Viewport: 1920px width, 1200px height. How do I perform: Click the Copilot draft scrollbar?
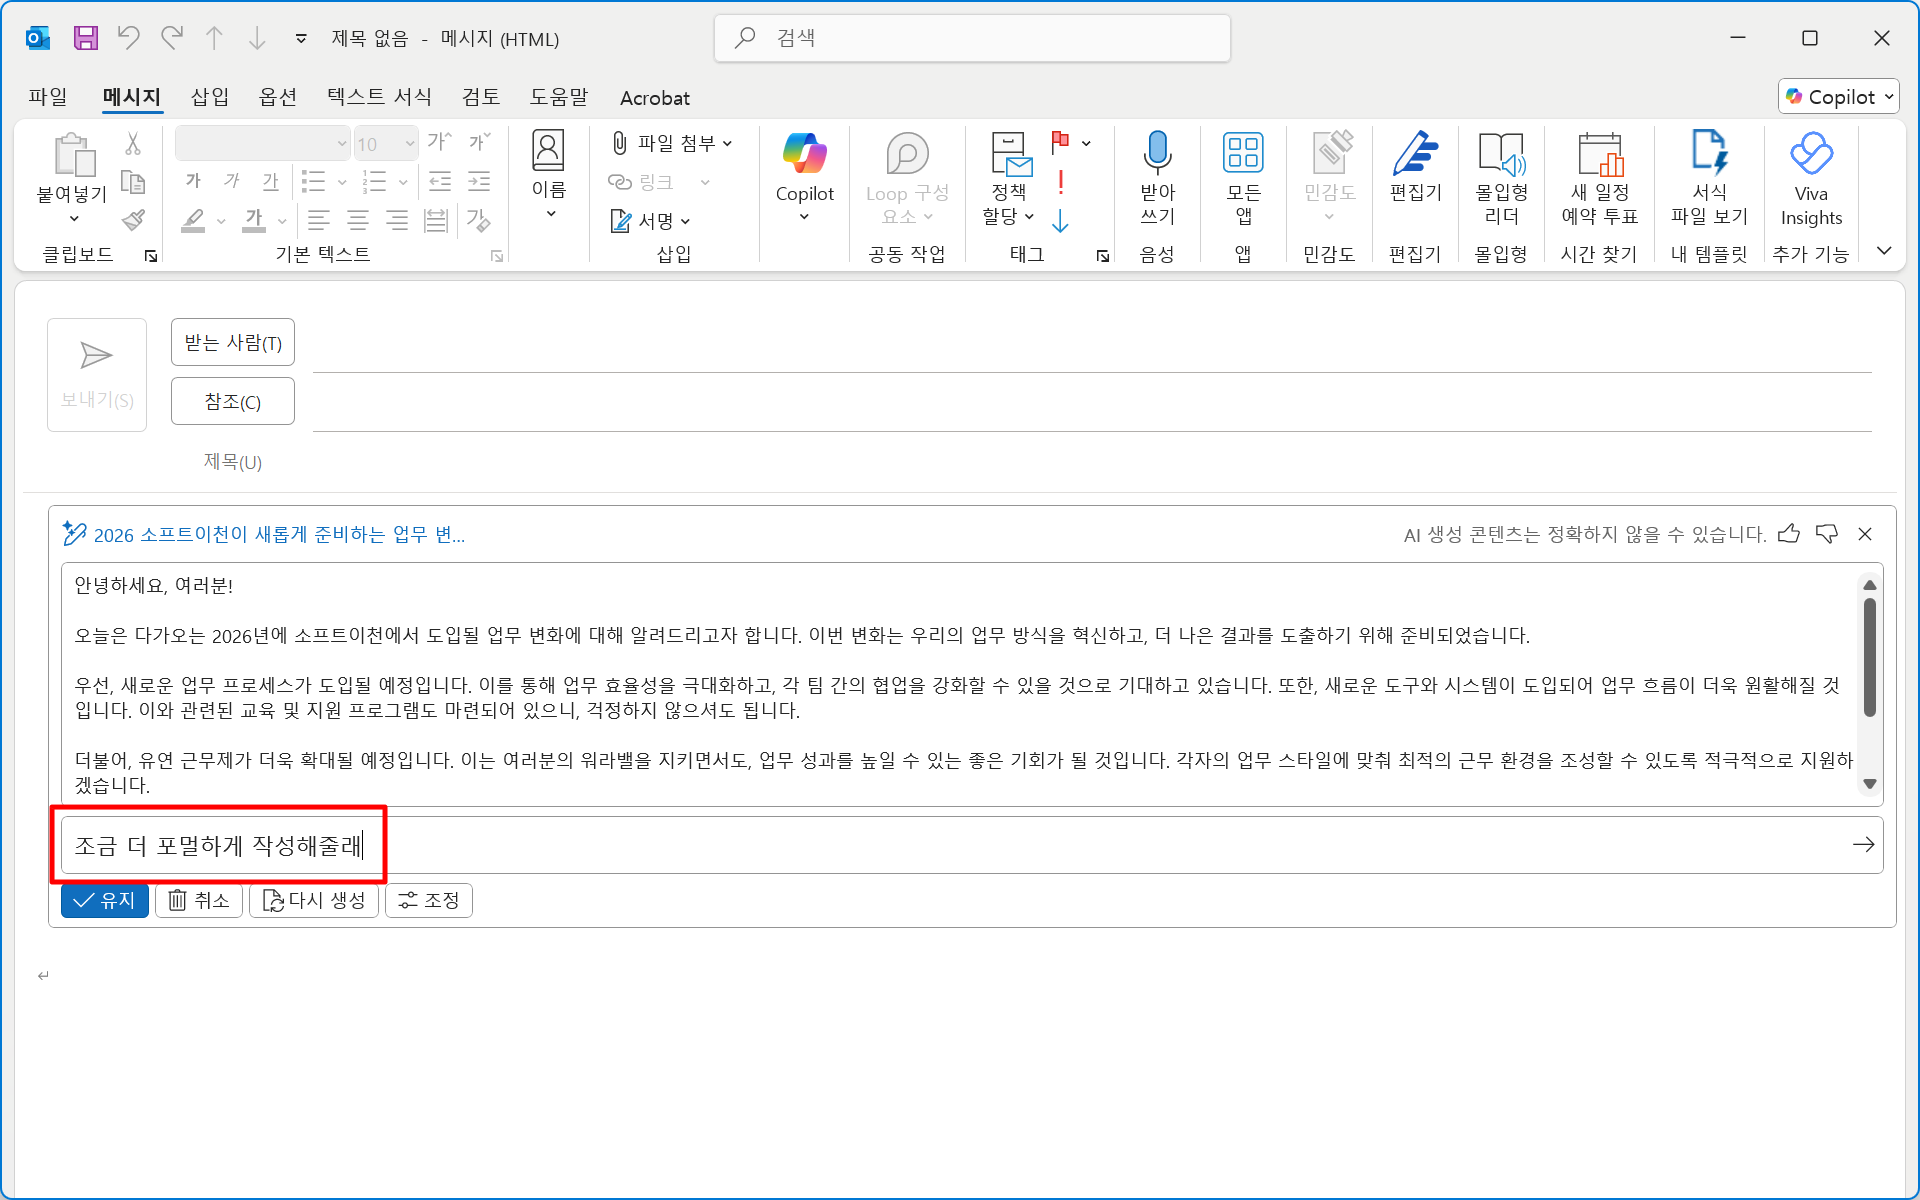[x=1869, y=657]
